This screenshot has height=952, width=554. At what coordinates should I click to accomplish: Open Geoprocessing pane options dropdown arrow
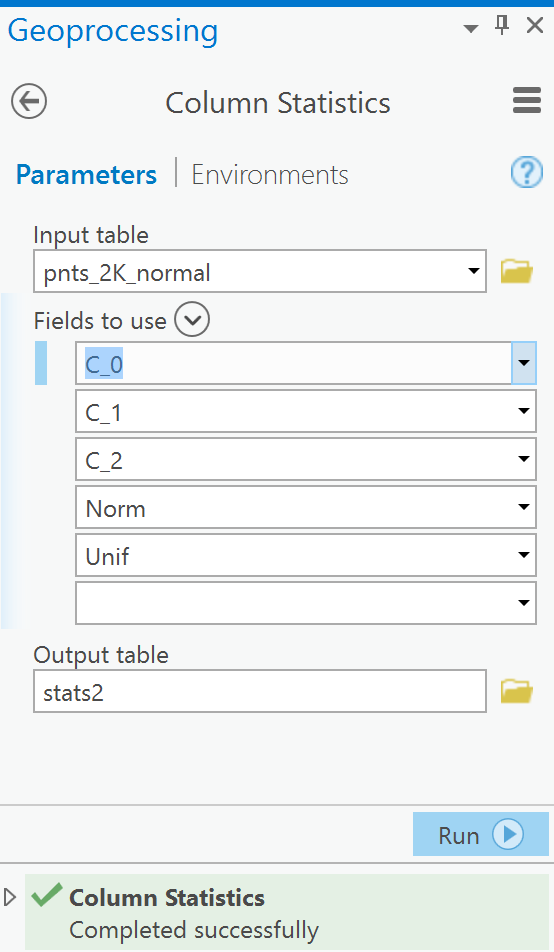coord(470,29)
